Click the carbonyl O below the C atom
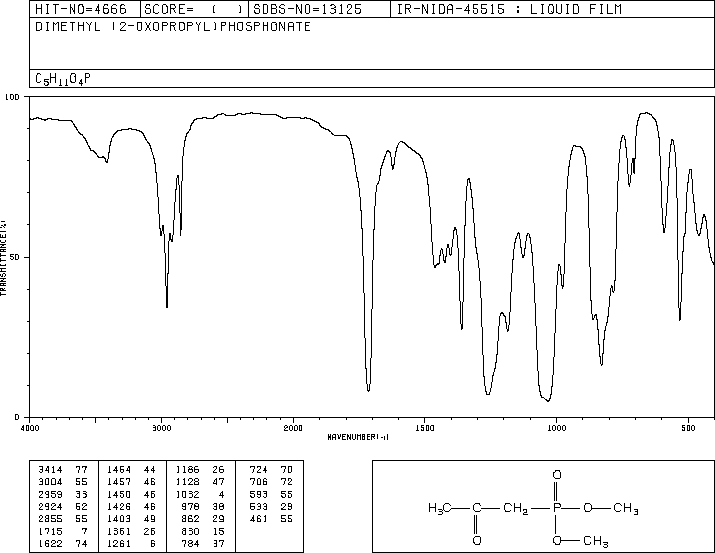715x553 pixels. [477, 541]
